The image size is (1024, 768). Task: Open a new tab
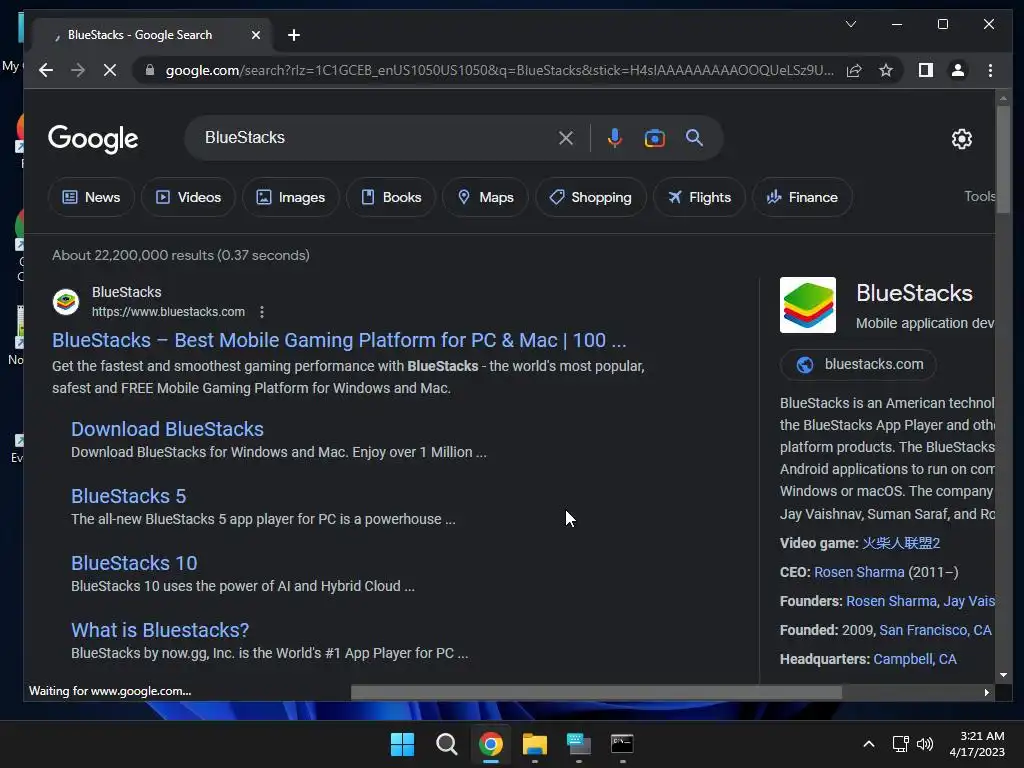294,35
